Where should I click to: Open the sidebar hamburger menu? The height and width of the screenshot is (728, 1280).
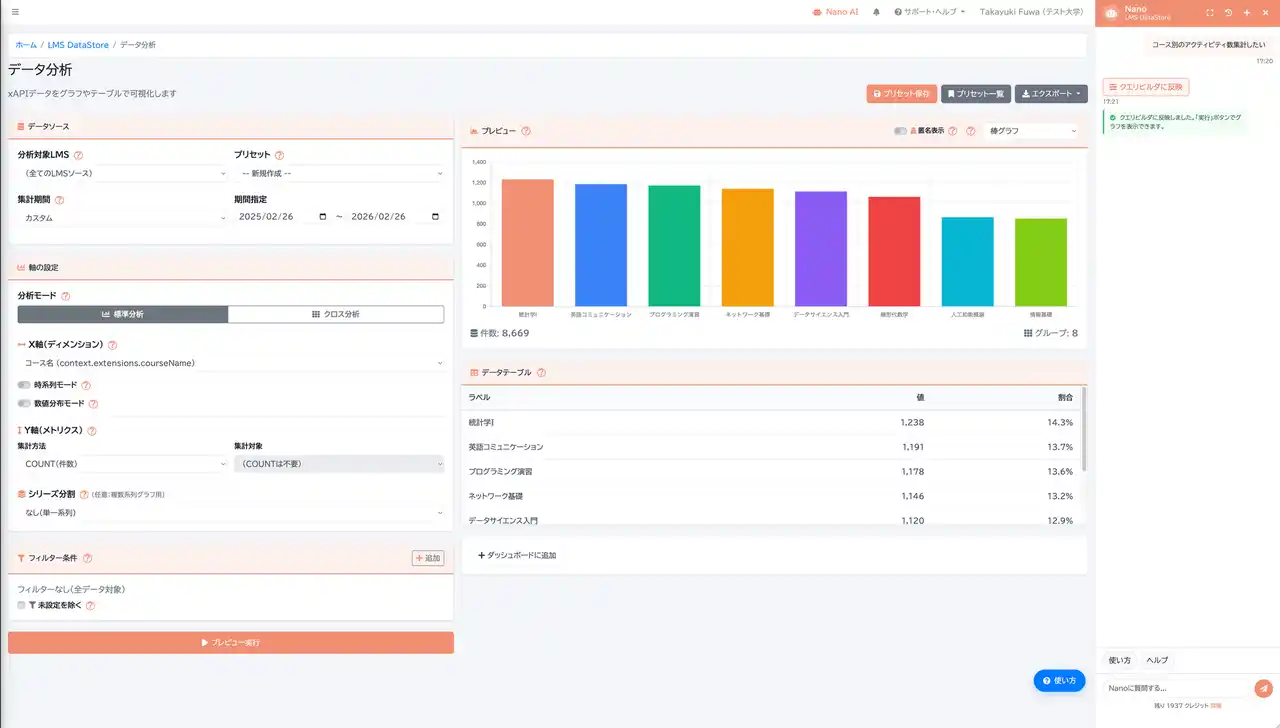coord(14,12)
